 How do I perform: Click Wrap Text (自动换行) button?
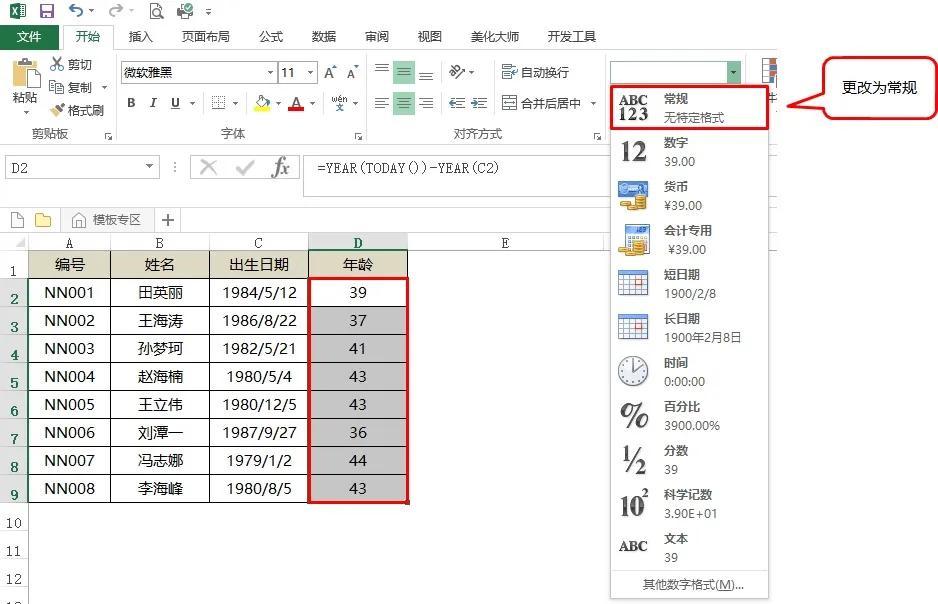click(535, 72)
